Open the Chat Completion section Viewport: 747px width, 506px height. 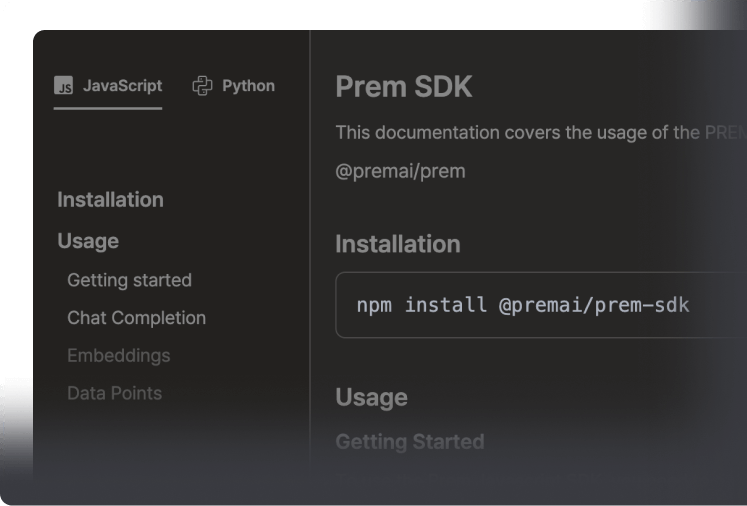pyautogui.click(x=136, y=318)
